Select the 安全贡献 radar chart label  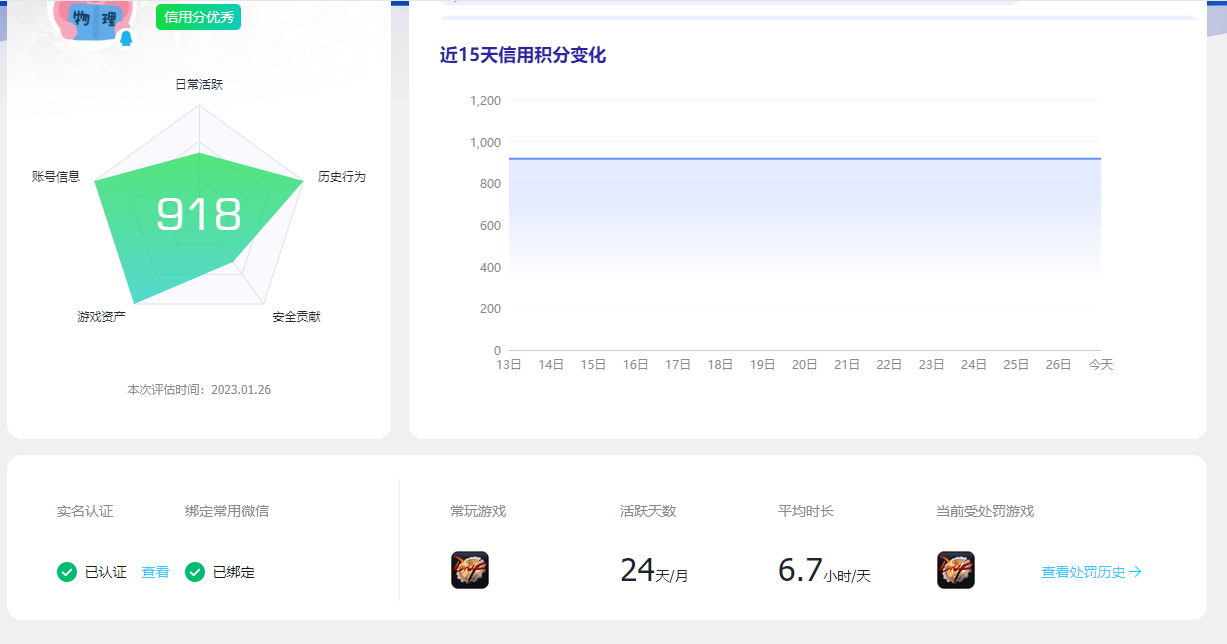tap(296, 317)
